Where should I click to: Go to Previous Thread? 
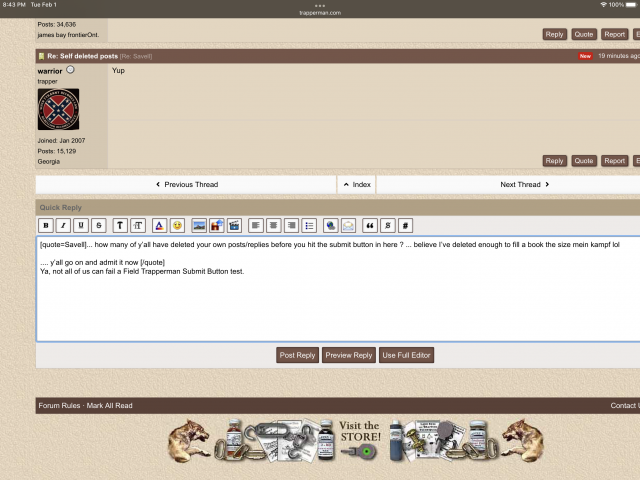[x=186, y=184]
